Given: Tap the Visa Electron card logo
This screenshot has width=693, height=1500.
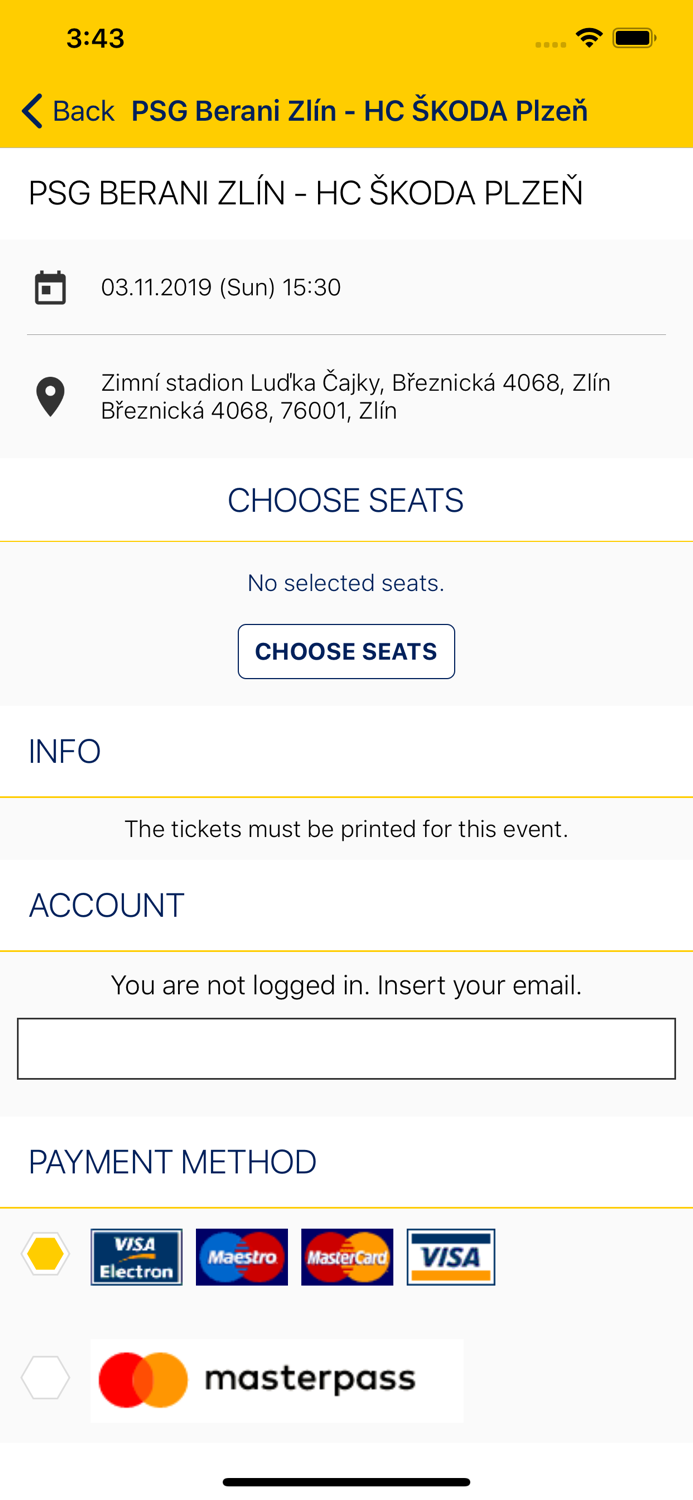Looking at the screenshot, I should click(136, 1257).
